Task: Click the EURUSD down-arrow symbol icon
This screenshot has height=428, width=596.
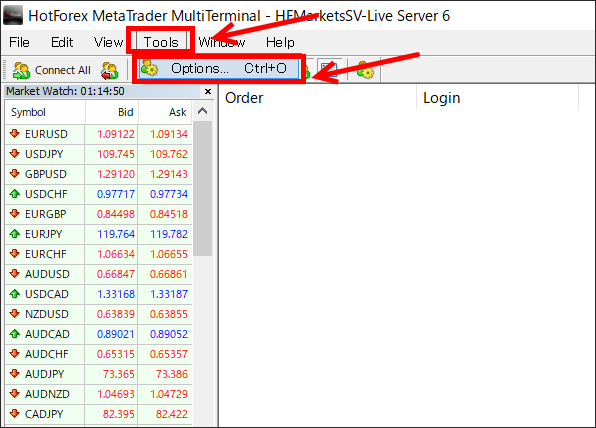Action: 15,134
